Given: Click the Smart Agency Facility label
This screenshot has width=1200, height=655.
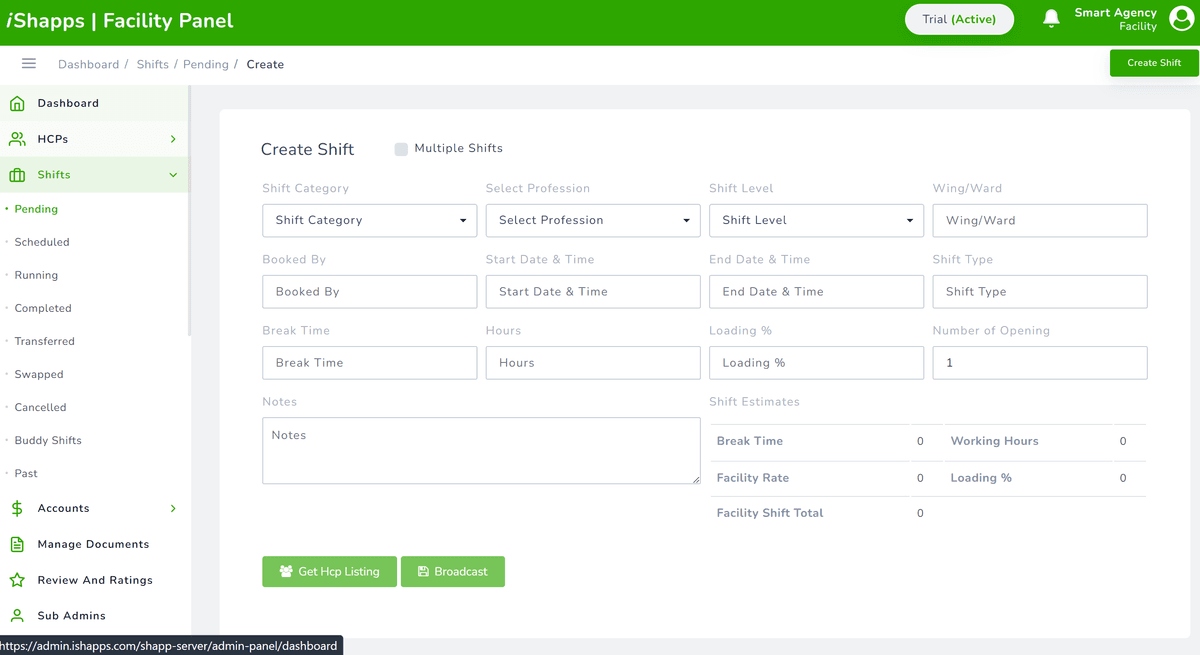Looking at the screenshot, I should pyautogui.click(x=1115, y=19).
